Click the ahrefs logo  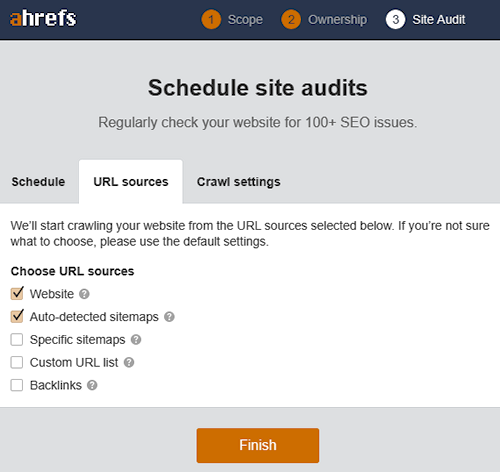pos(43,18)
